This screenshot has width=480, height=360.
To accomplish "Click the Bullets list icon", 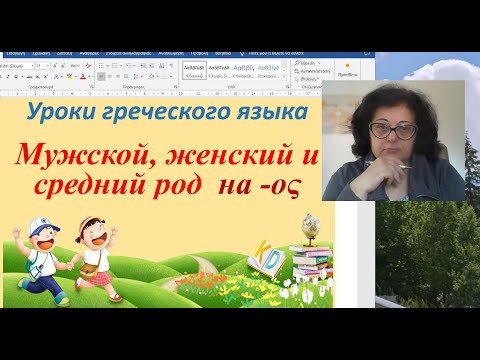I will tap(101, 66).
